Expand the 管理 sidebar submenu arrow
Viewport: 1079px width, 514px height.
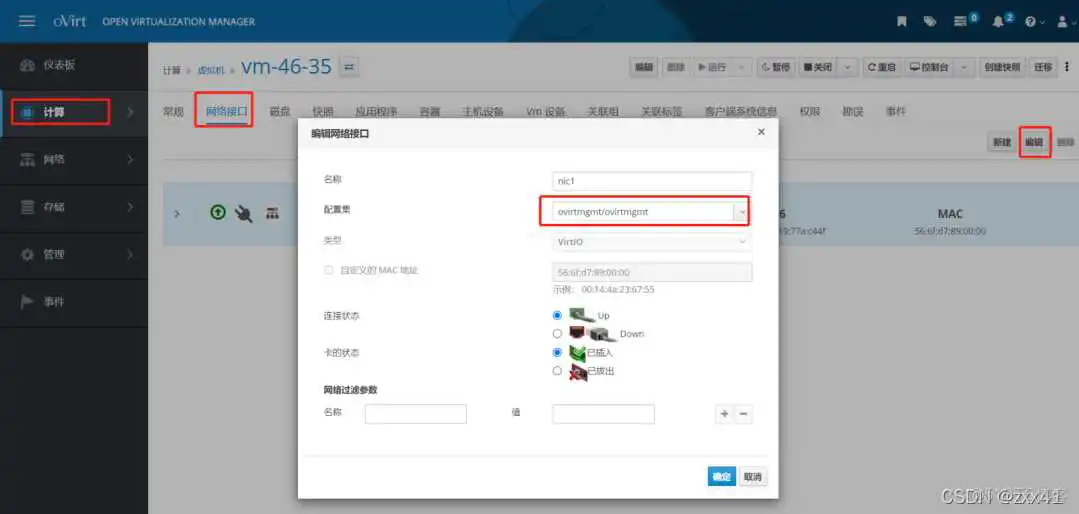point(131,255)
